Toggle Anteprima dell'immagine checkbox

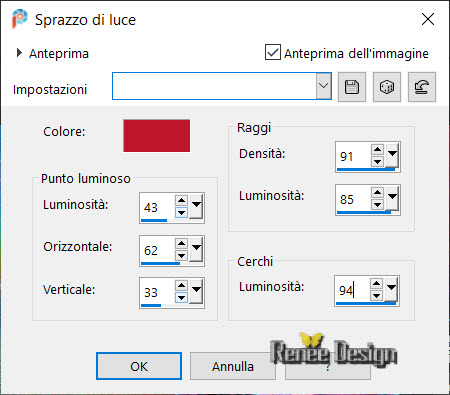(x=273, y=52)
